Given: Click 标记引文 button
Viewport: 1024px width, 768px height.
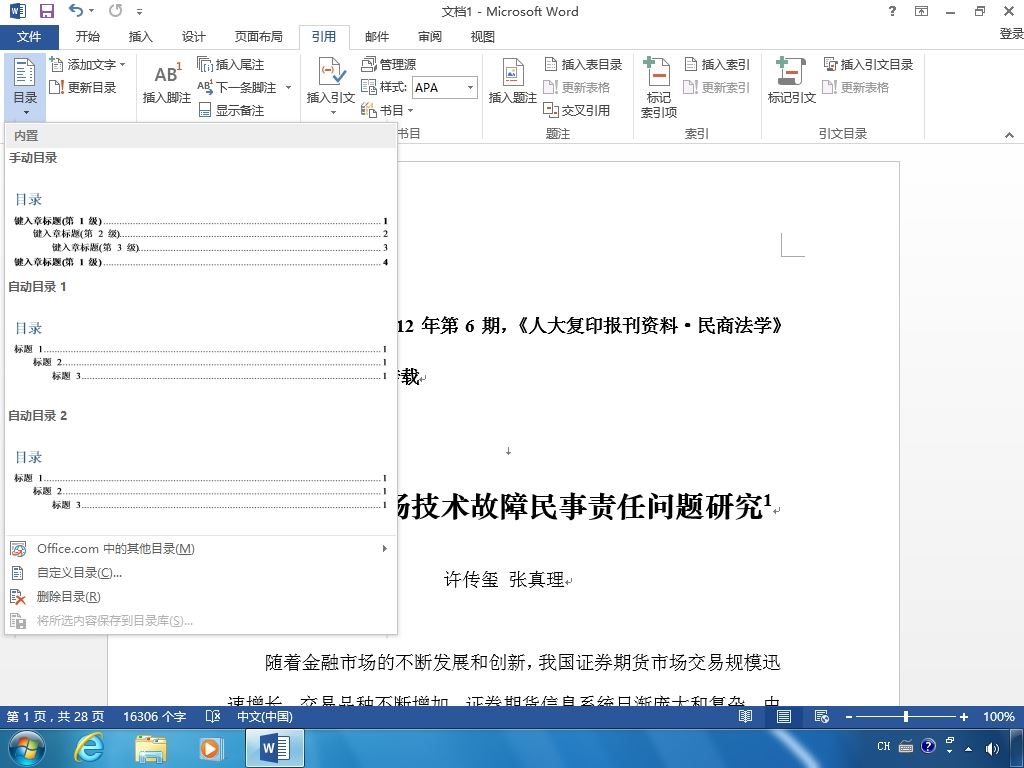Looking at the screenshot, I should tap(792, 81).
